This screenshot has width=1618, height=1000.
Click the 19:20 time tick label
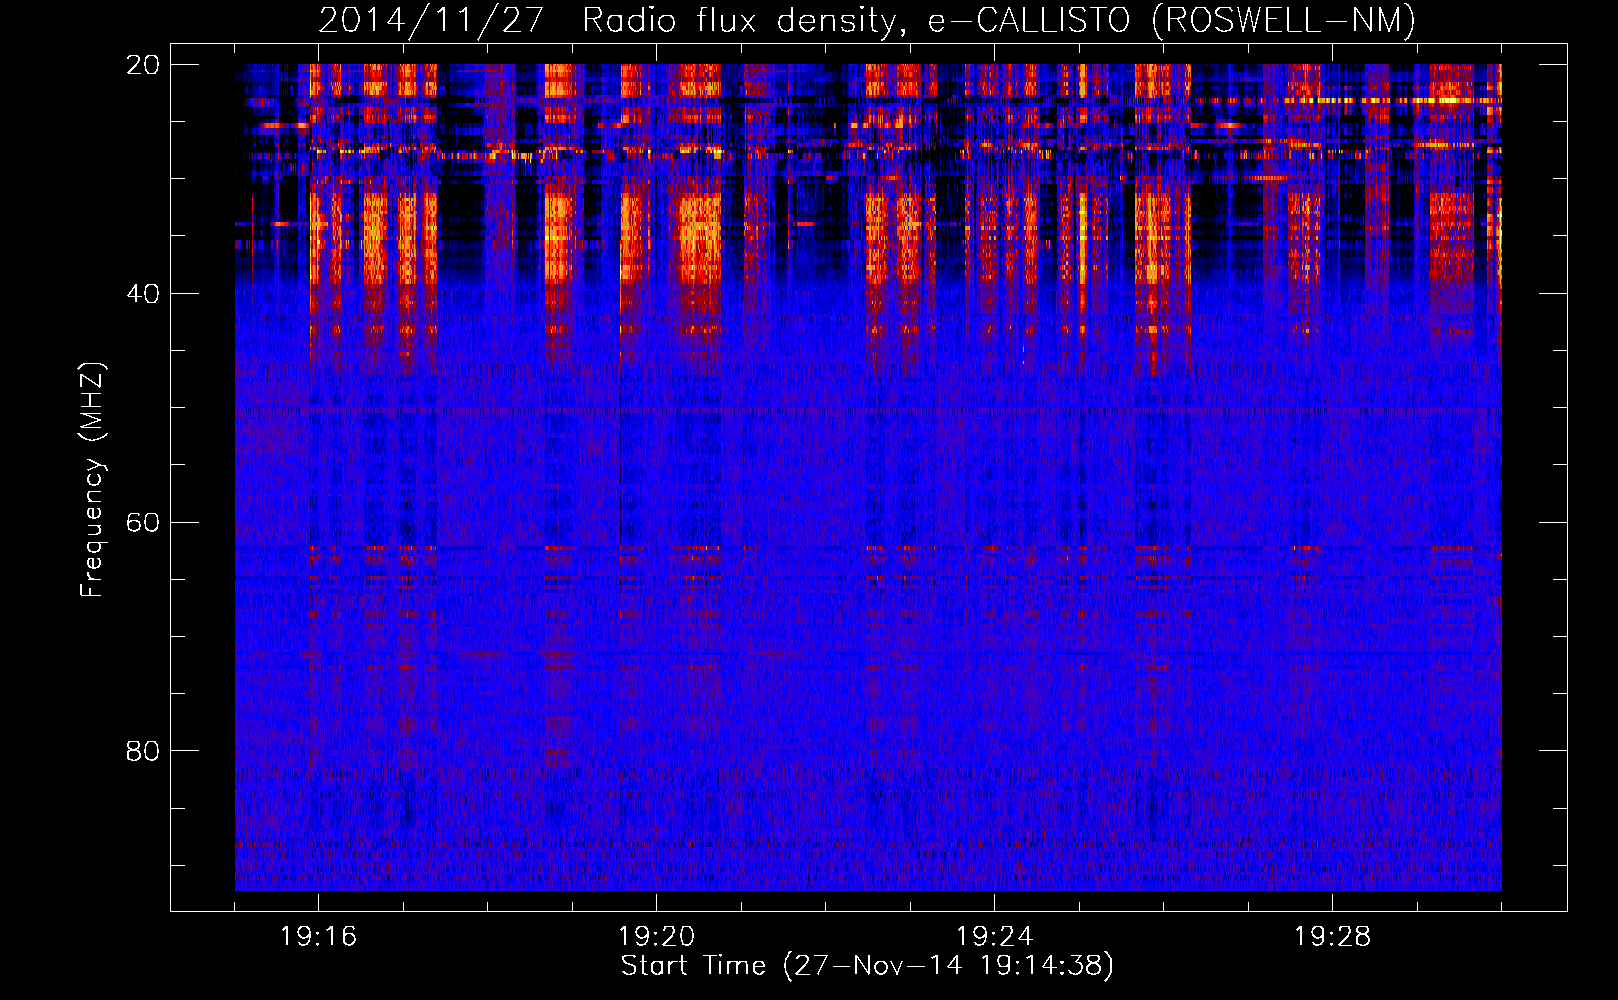(x=657, y=937)
